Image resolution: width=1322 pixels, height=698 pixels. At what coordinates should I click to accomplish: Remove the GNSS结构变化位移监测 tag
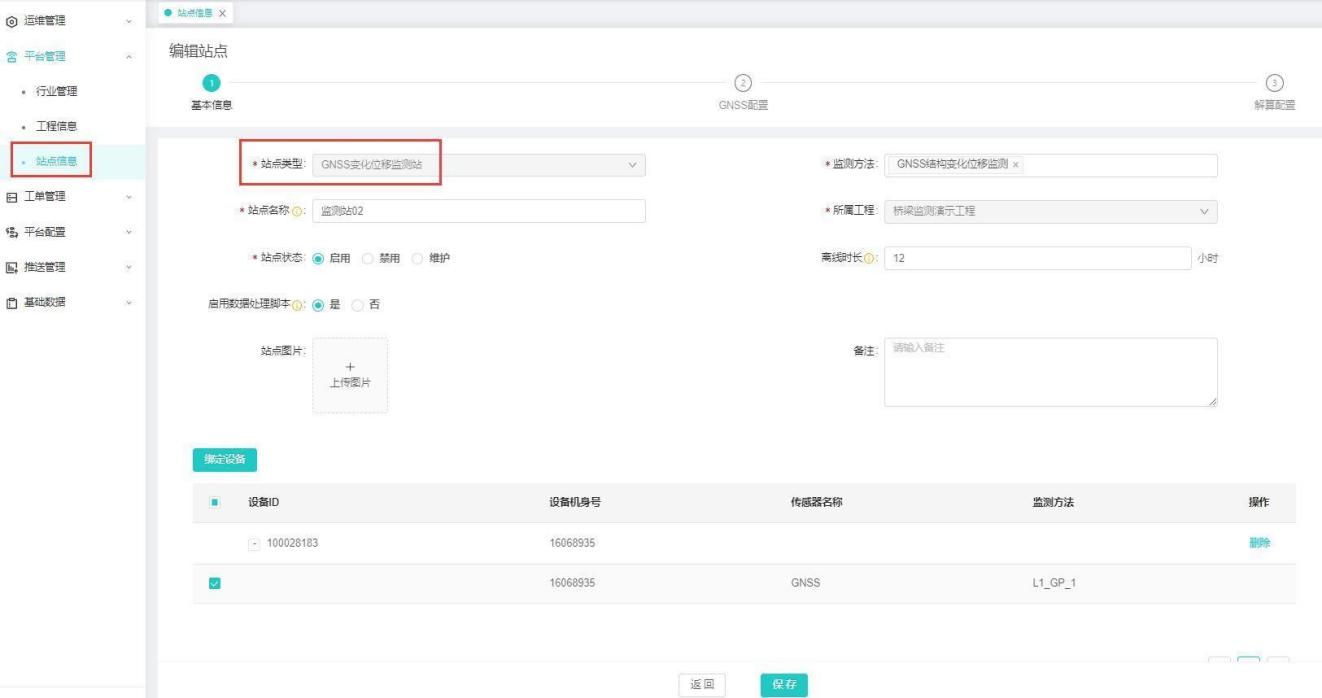[1016, 165]
